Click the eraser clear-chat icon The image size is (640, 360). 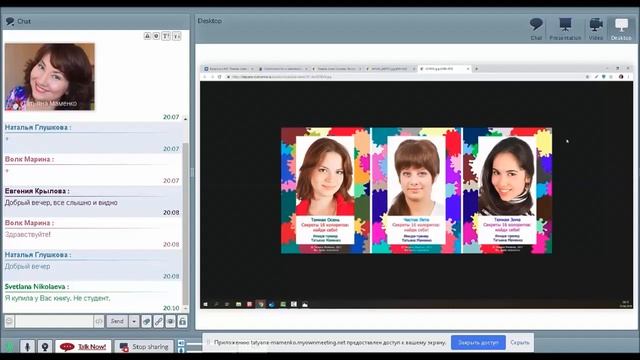pos(147,321)
